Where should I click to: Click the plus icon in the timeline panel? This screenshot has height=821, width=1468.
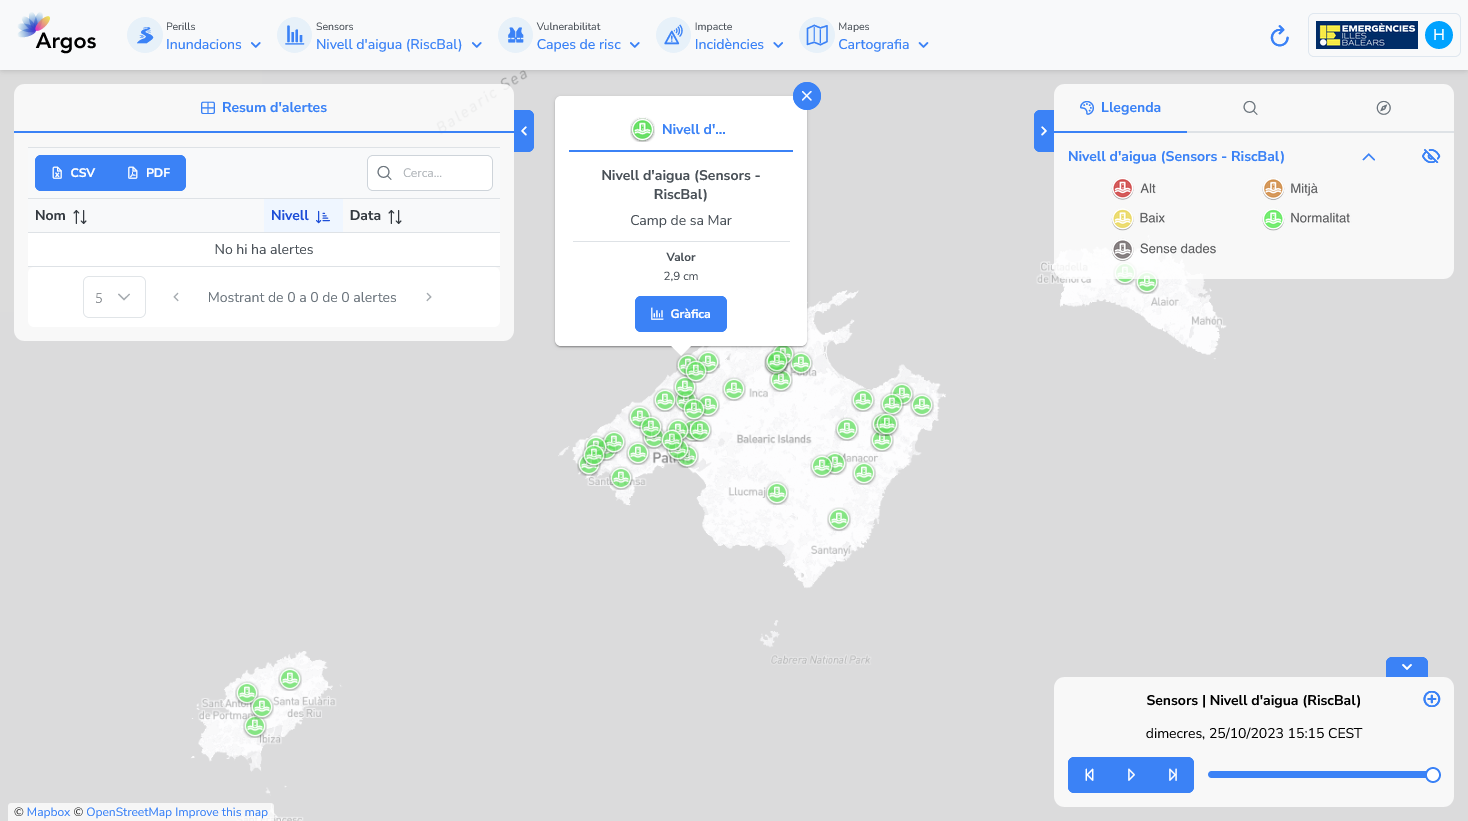[x=1432, y=699]
